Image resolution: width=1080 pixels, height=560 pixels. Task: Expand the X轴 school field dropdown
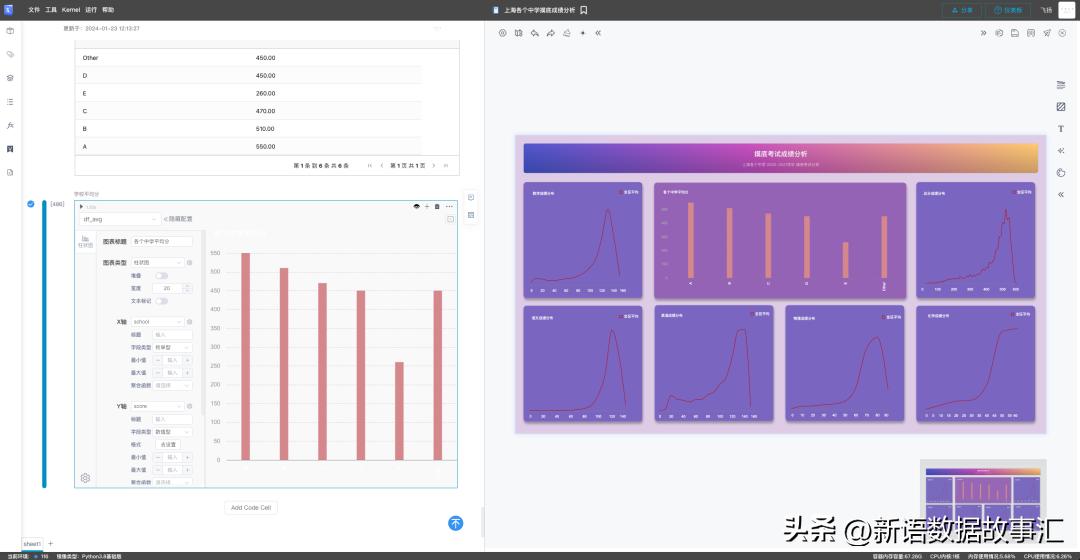click(x=158, y=322)
